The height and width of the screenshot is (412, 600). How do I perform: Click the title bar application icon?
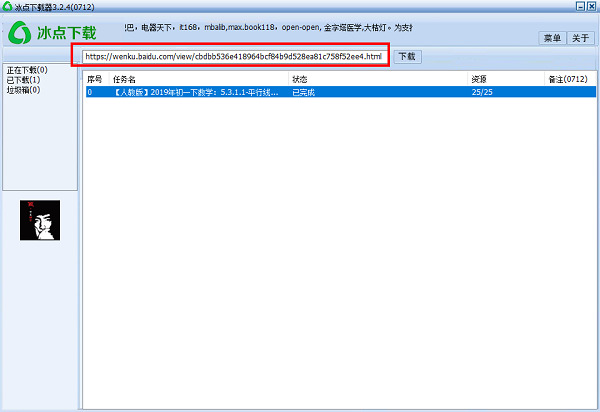[7, 6]
